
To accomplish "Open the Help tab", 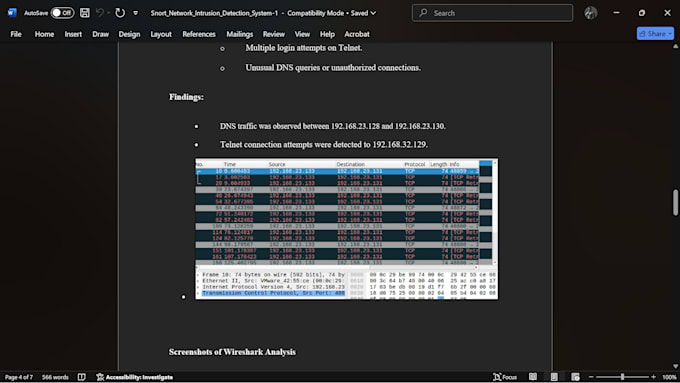I will pyautogui.click(x=327, y=34).
